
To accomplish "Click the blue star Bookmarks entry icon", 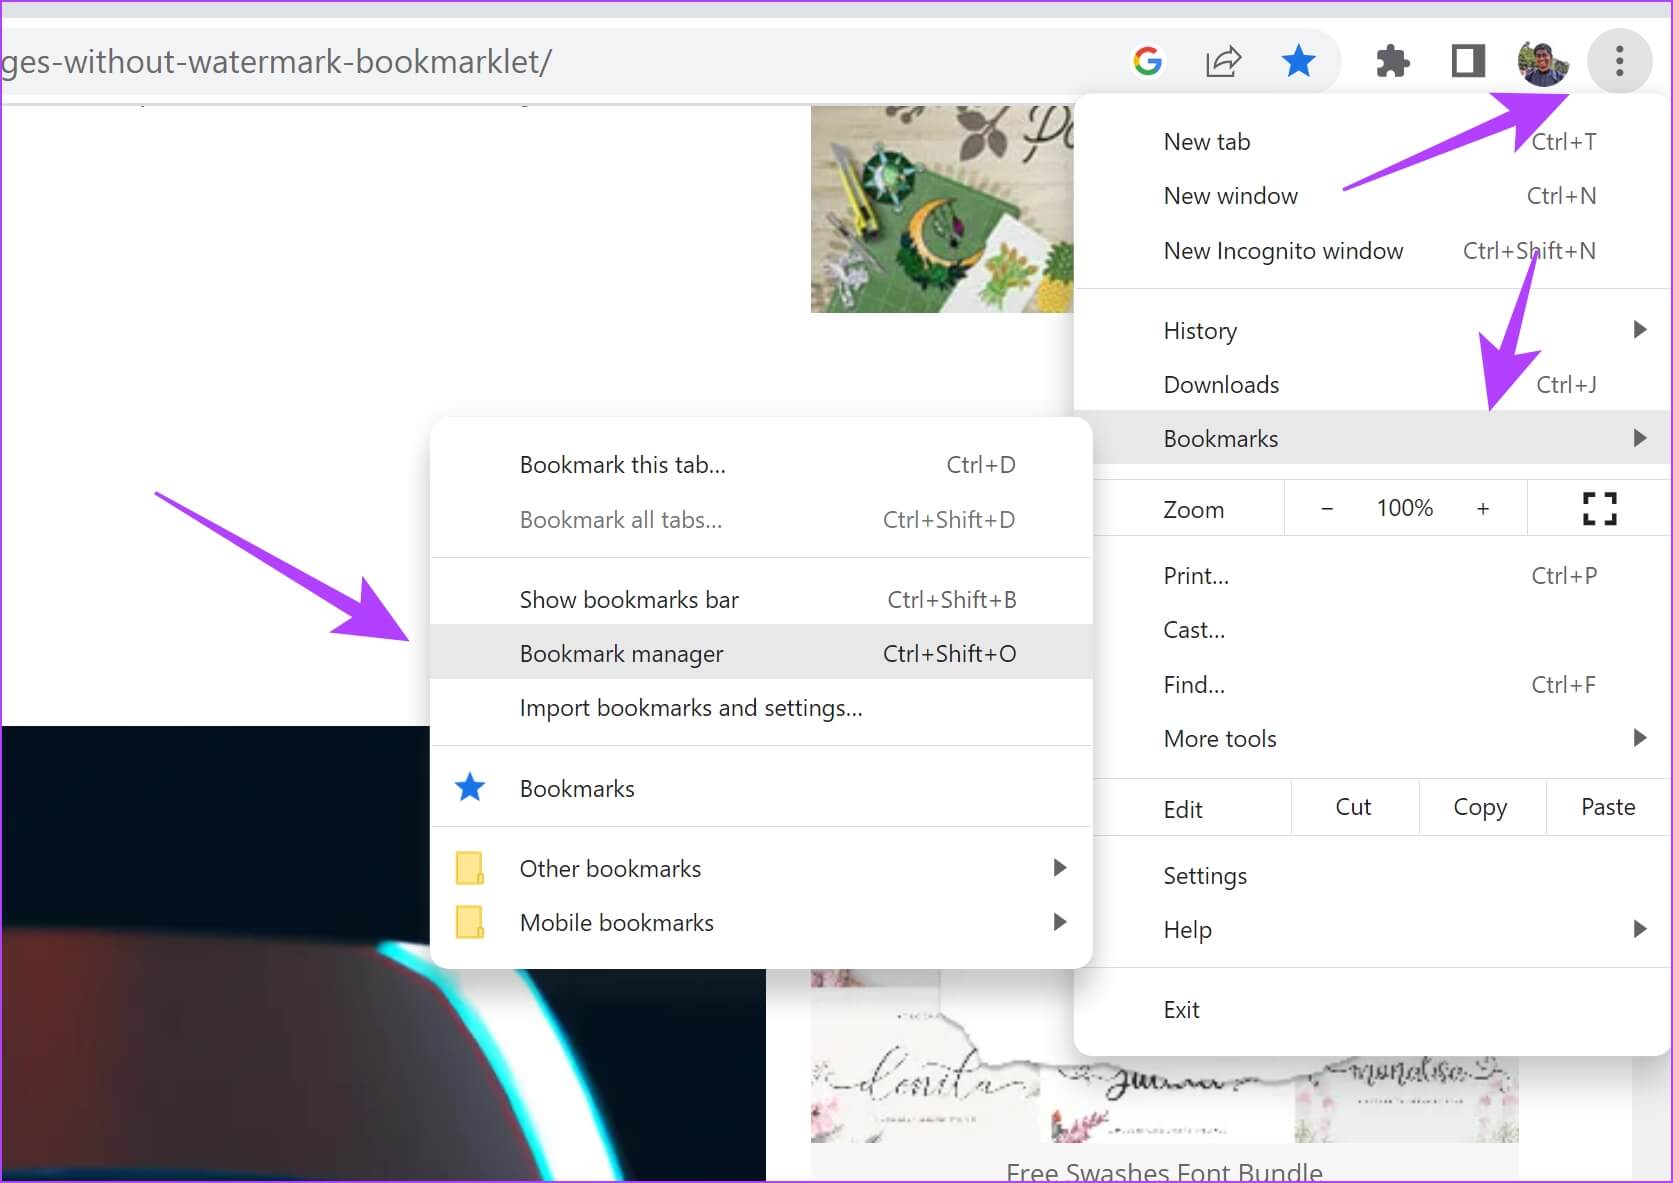I will (470, 788).
